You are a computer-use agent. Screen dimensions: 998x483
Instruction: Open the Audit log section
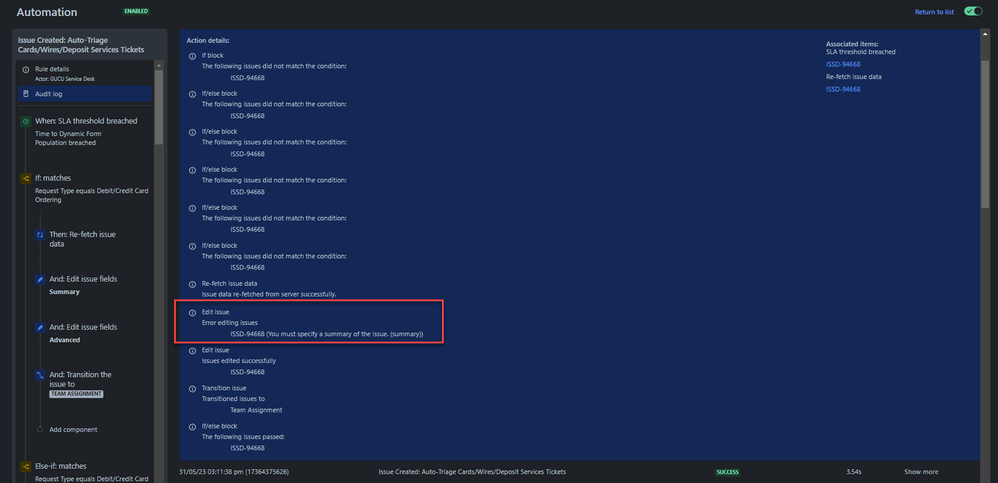click(x=85, y=94)
